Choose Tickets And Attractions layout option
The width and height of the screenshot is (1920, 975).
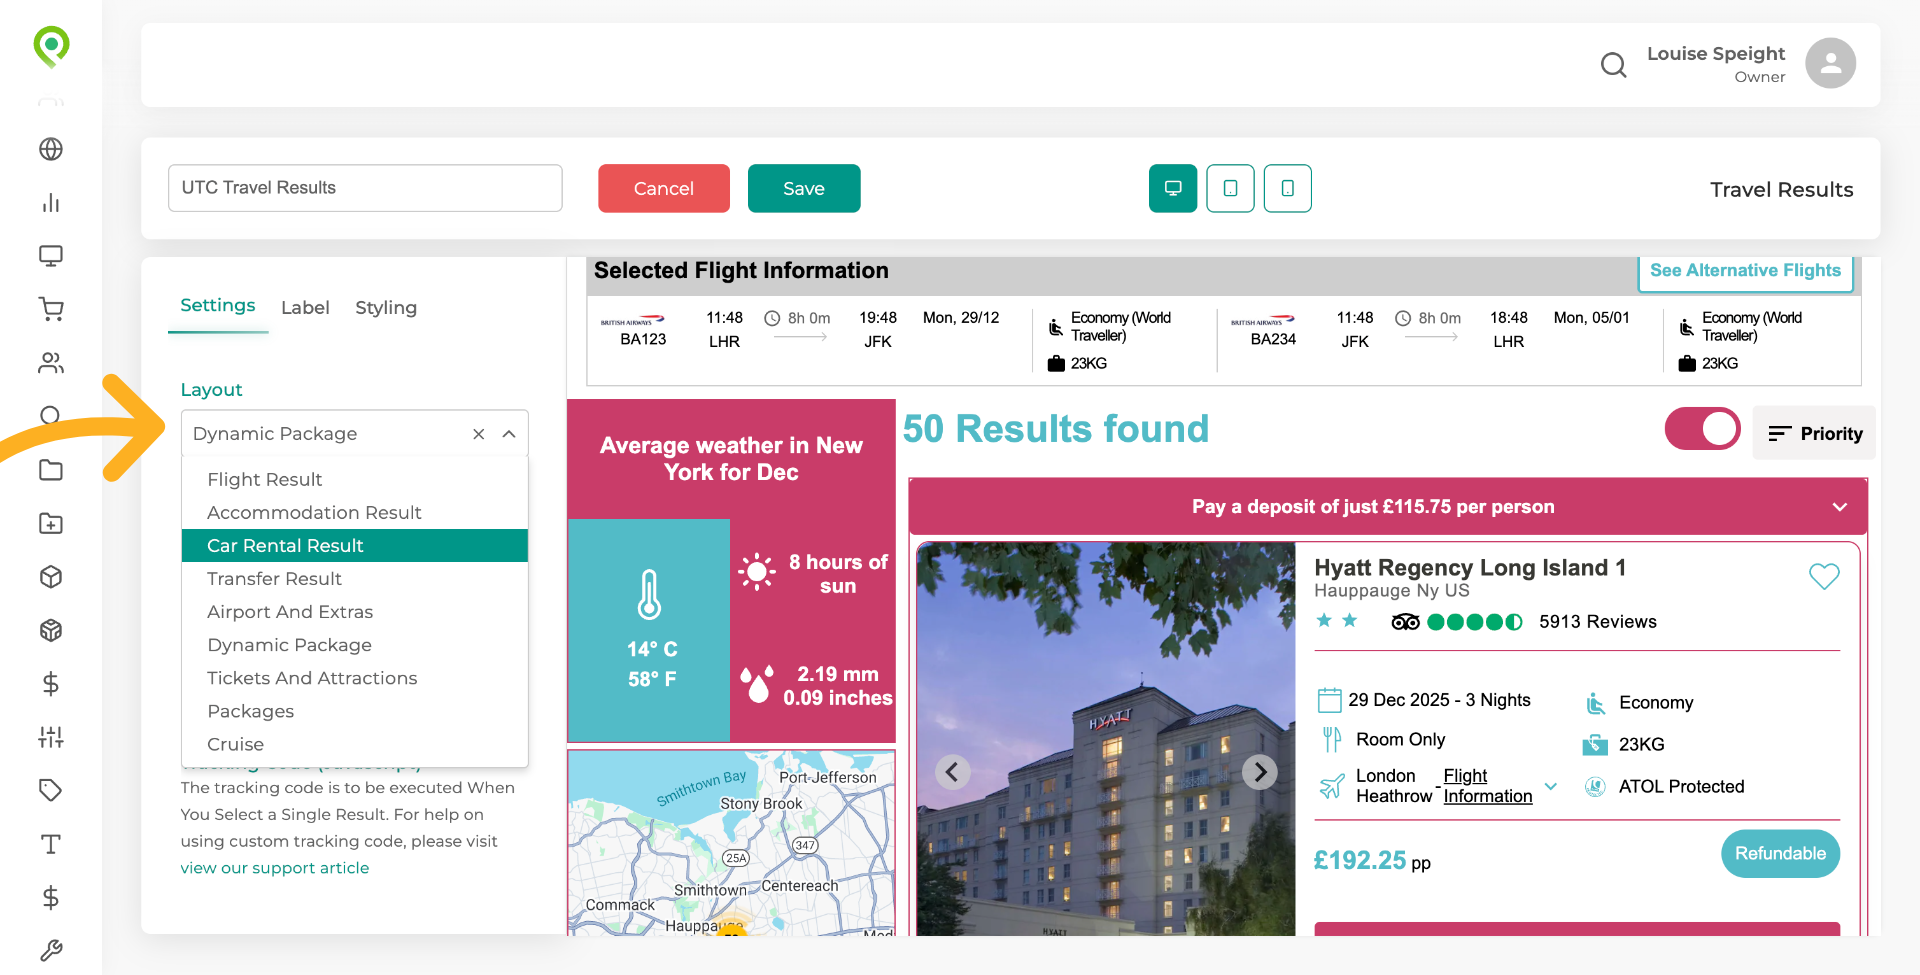(x=355, y=678)
